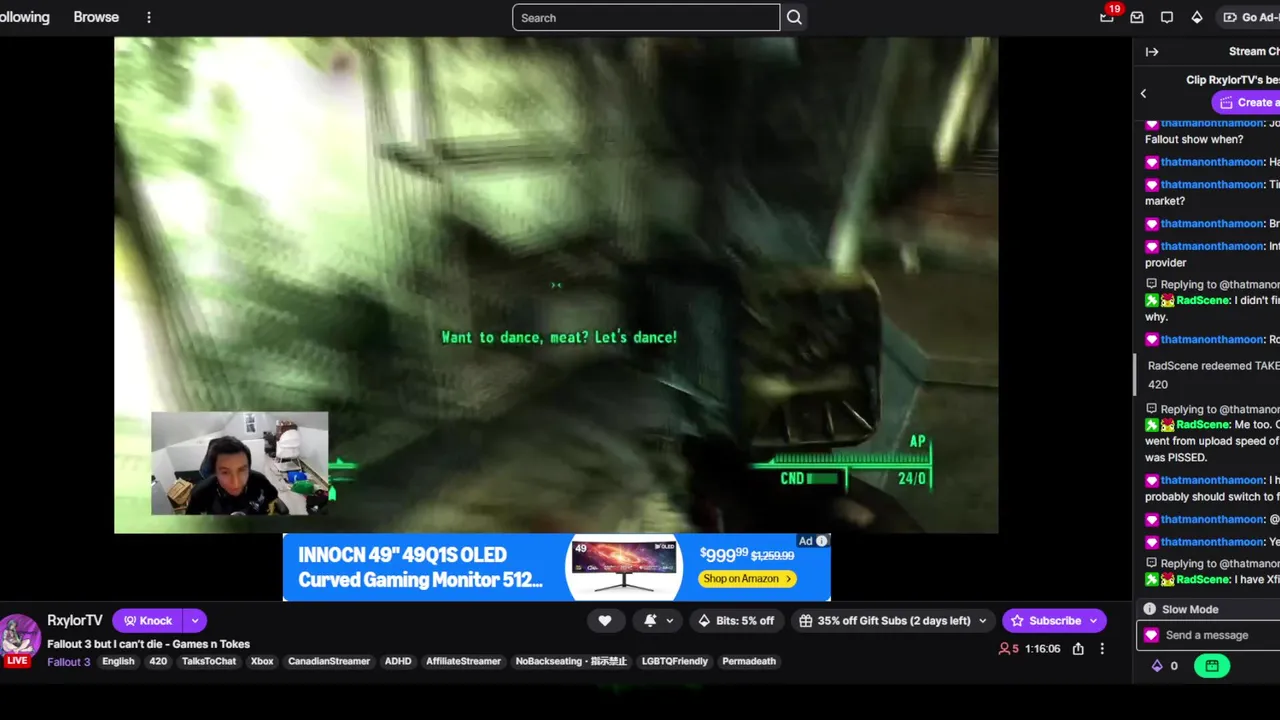1280x720 pixels.
Task: Click the bits balance icon below chat
Action: [x=1158, y=666]
